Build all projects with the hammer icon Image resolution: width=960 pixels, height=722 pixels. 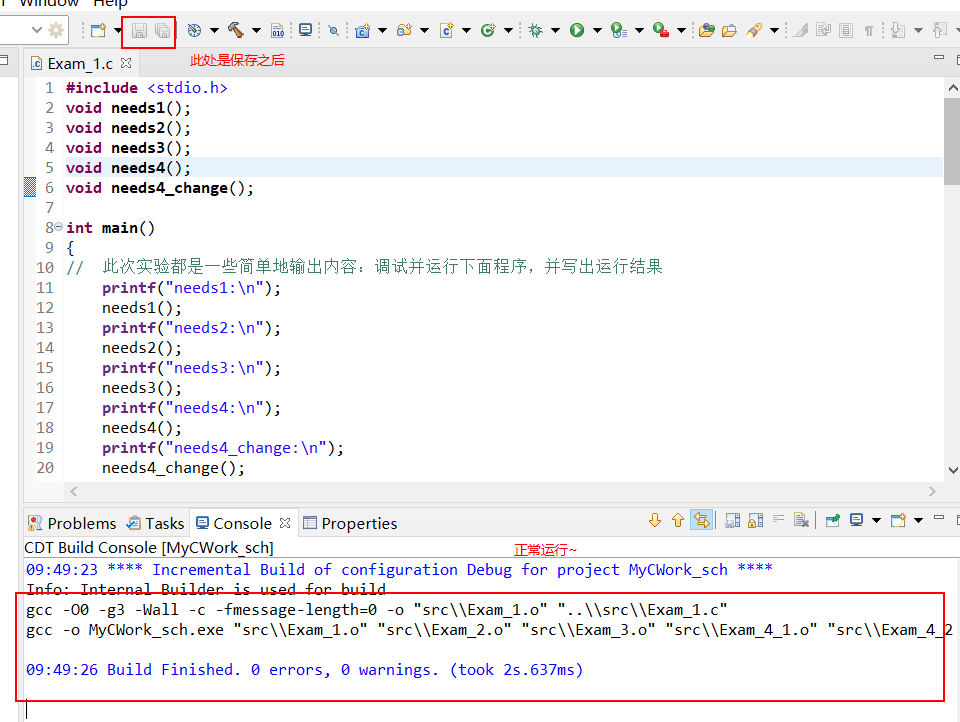[x=237, y=31]
